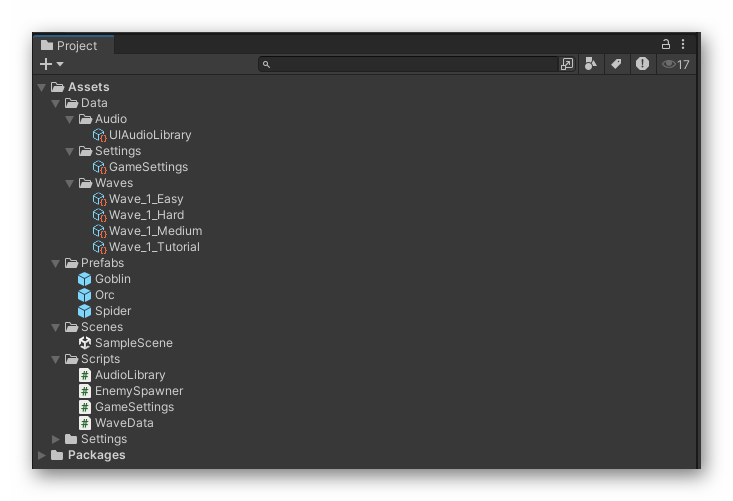The height and width of the screenshot is (501, 733).
Task: Open the plus create asset dropdown
Action: point(51,64)
